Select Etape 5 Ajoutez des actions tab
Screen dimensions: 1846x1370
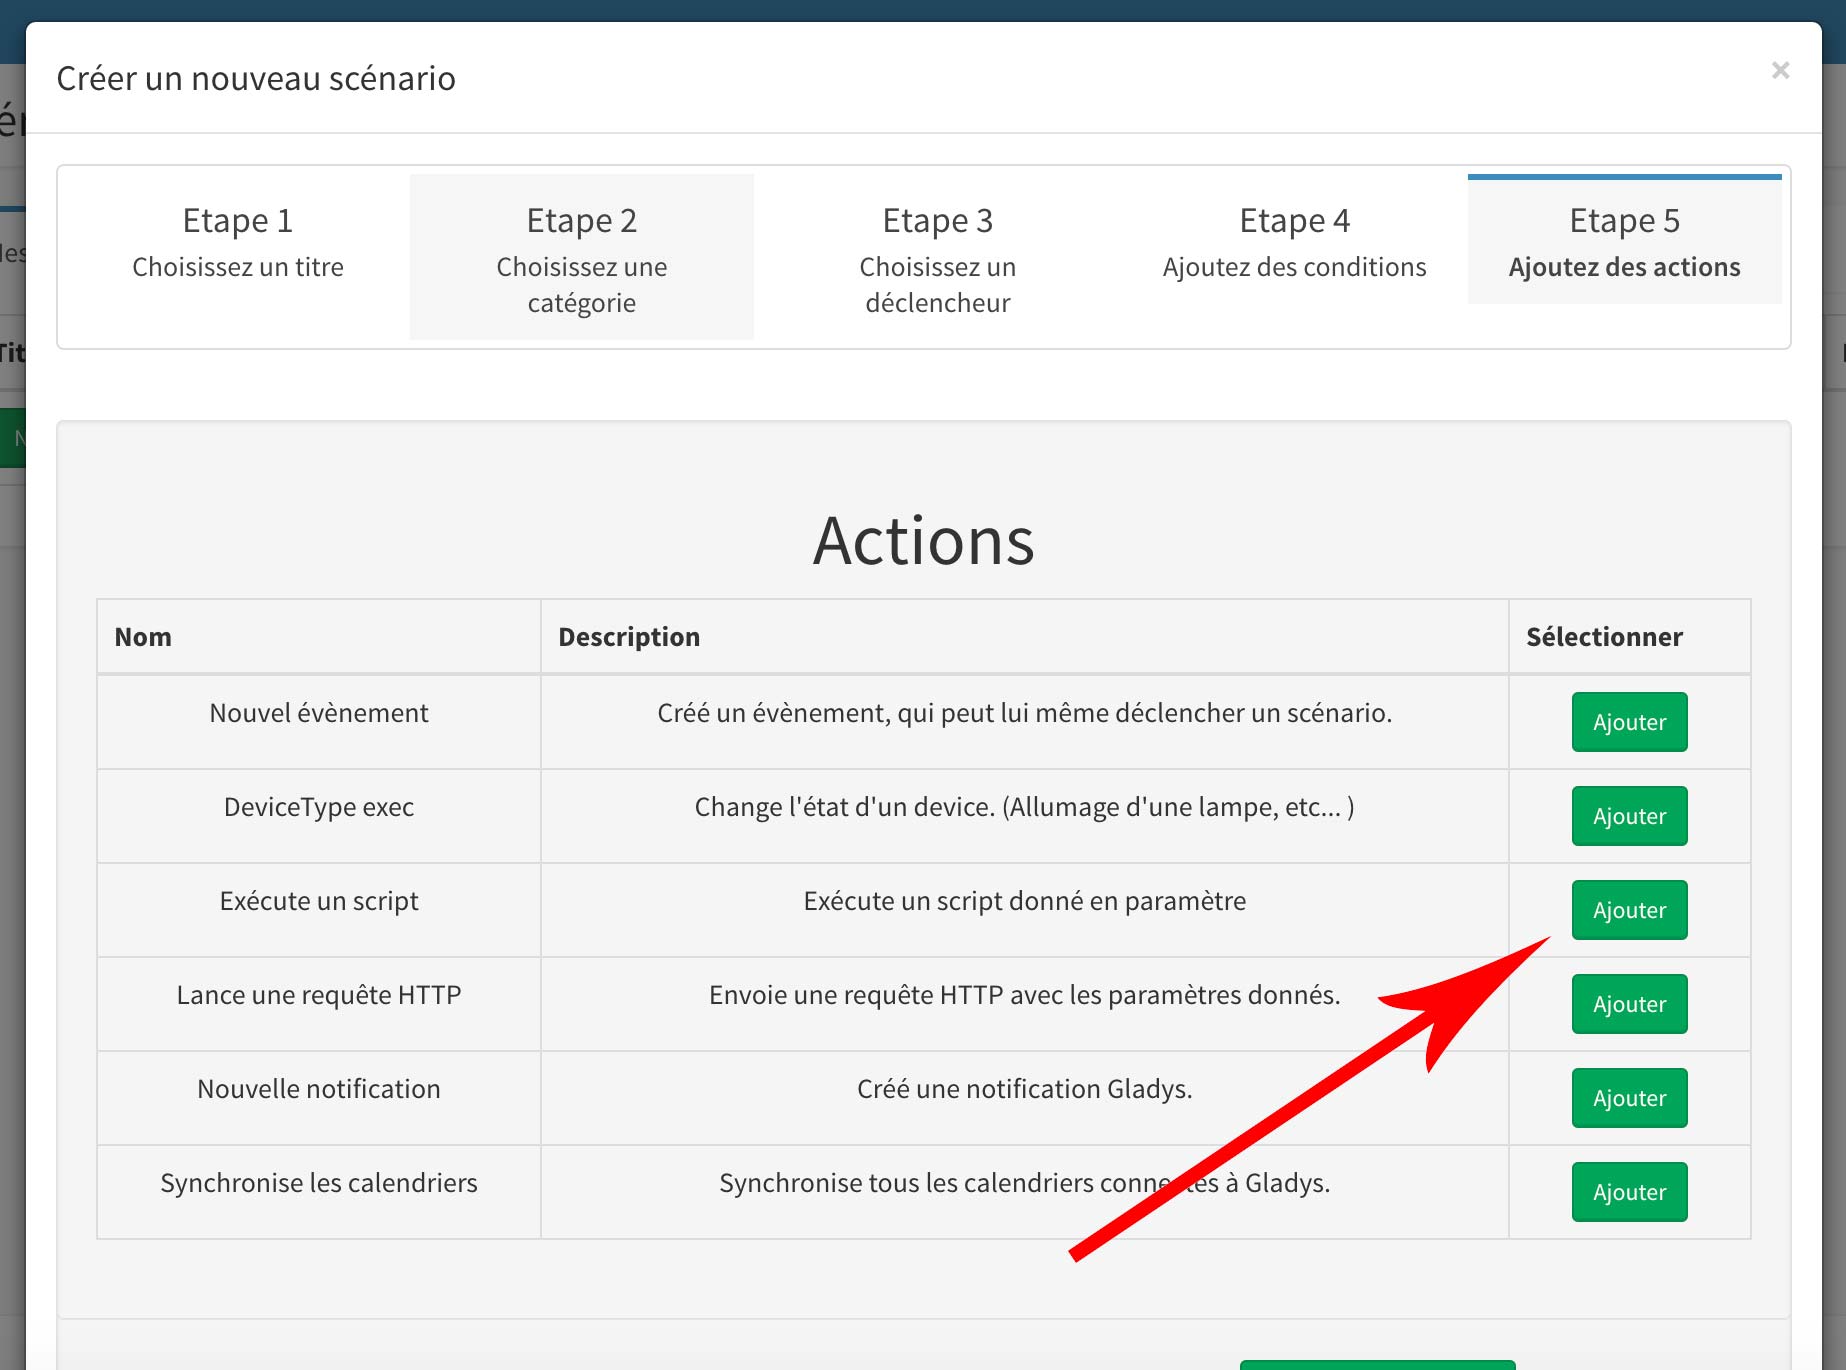tap(1625, 241)
